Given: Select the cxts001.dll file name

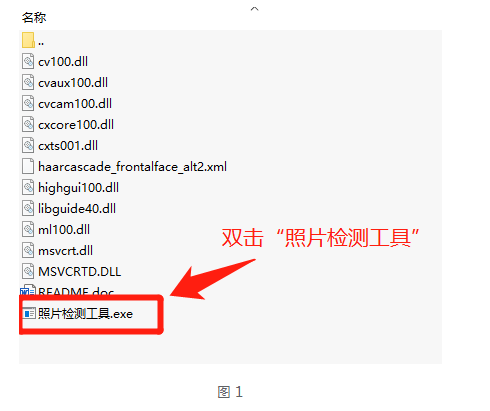Looking at the screenshot, I should [68, 146].
